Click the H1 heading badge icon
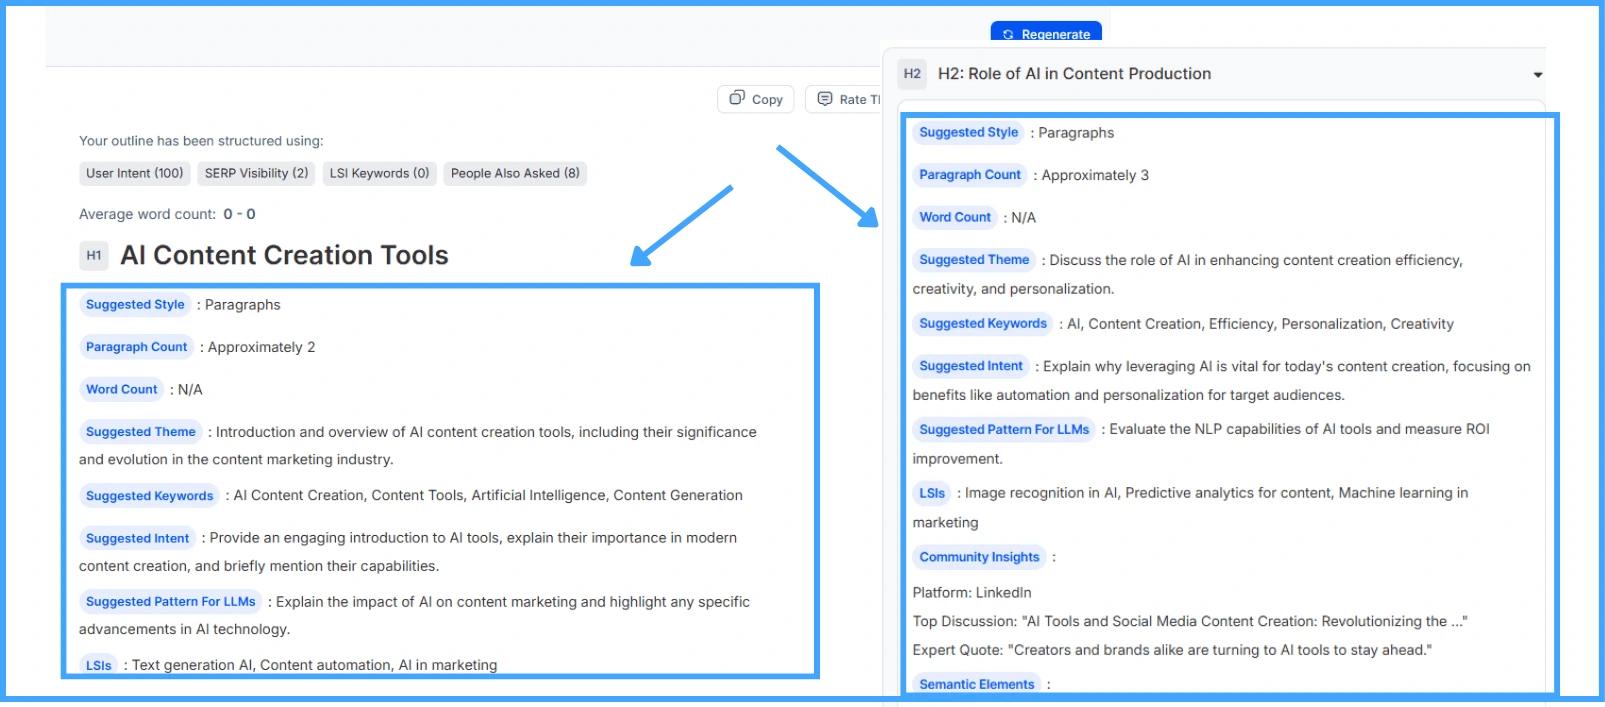 (x=94, y=255)
